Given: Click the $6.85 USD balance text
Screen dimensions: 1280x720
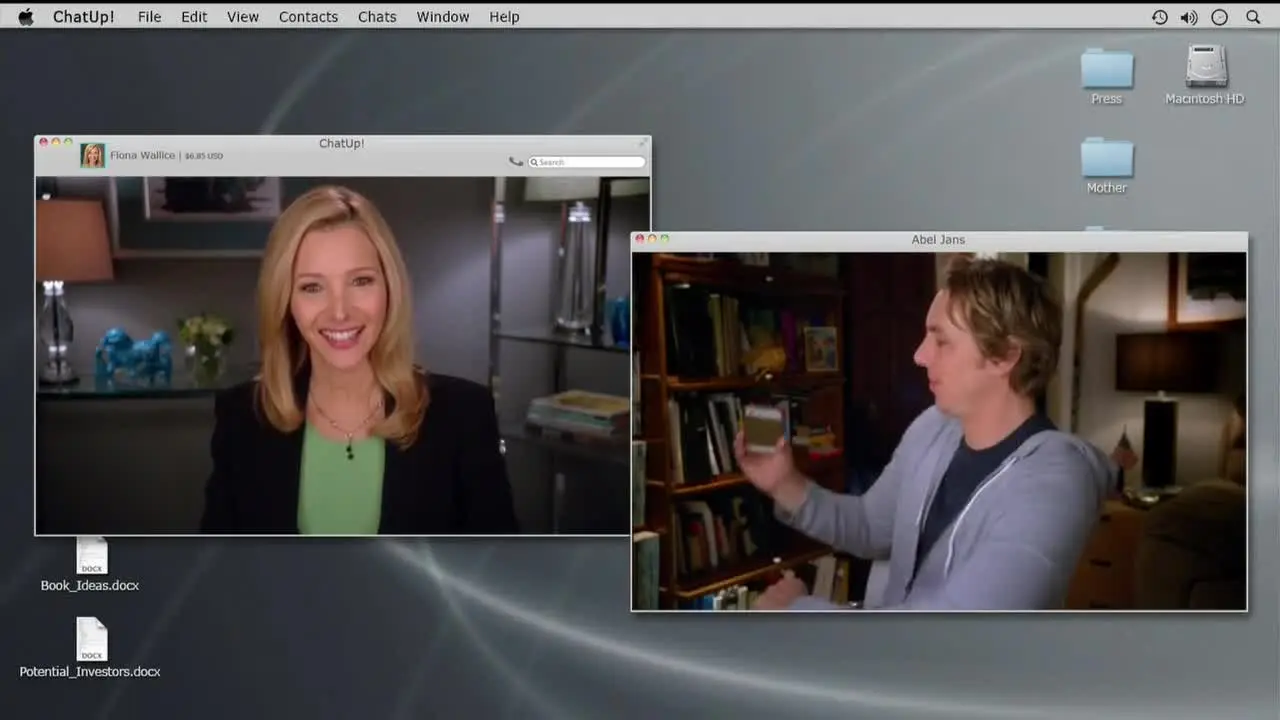Looking at the screenshot, I should click(204, 156).
